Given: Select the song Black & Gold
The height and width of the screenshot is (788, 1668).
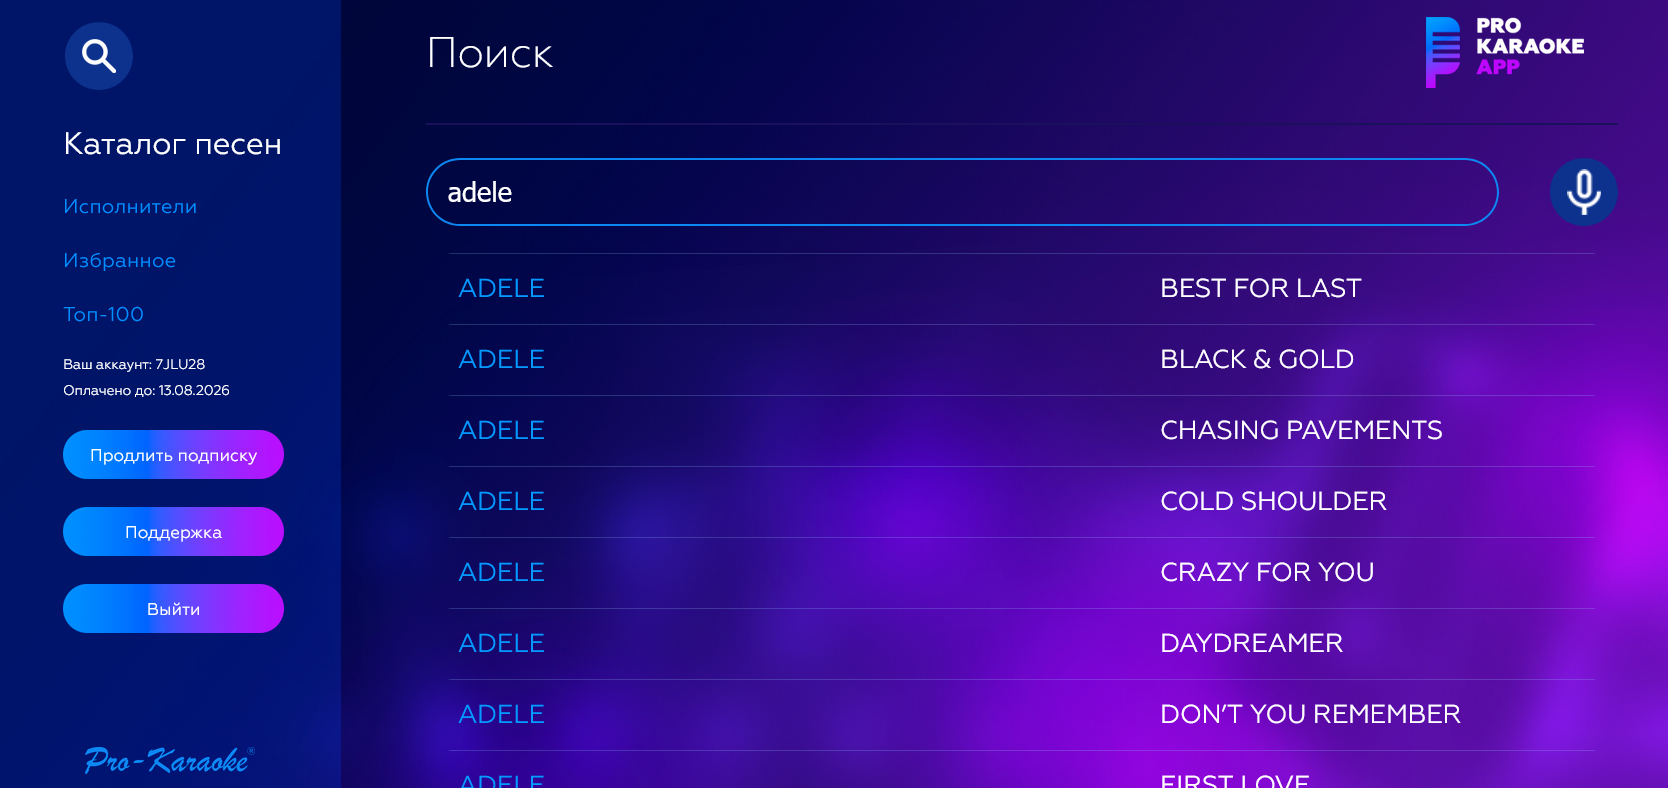Looking at the screenshot, I should 1257,359.
